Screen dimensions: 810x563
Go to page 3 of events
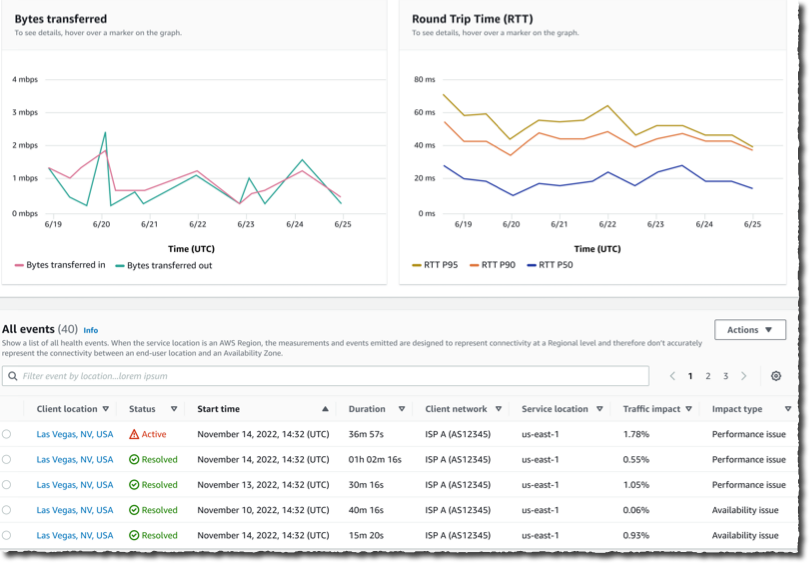[725, 376]
